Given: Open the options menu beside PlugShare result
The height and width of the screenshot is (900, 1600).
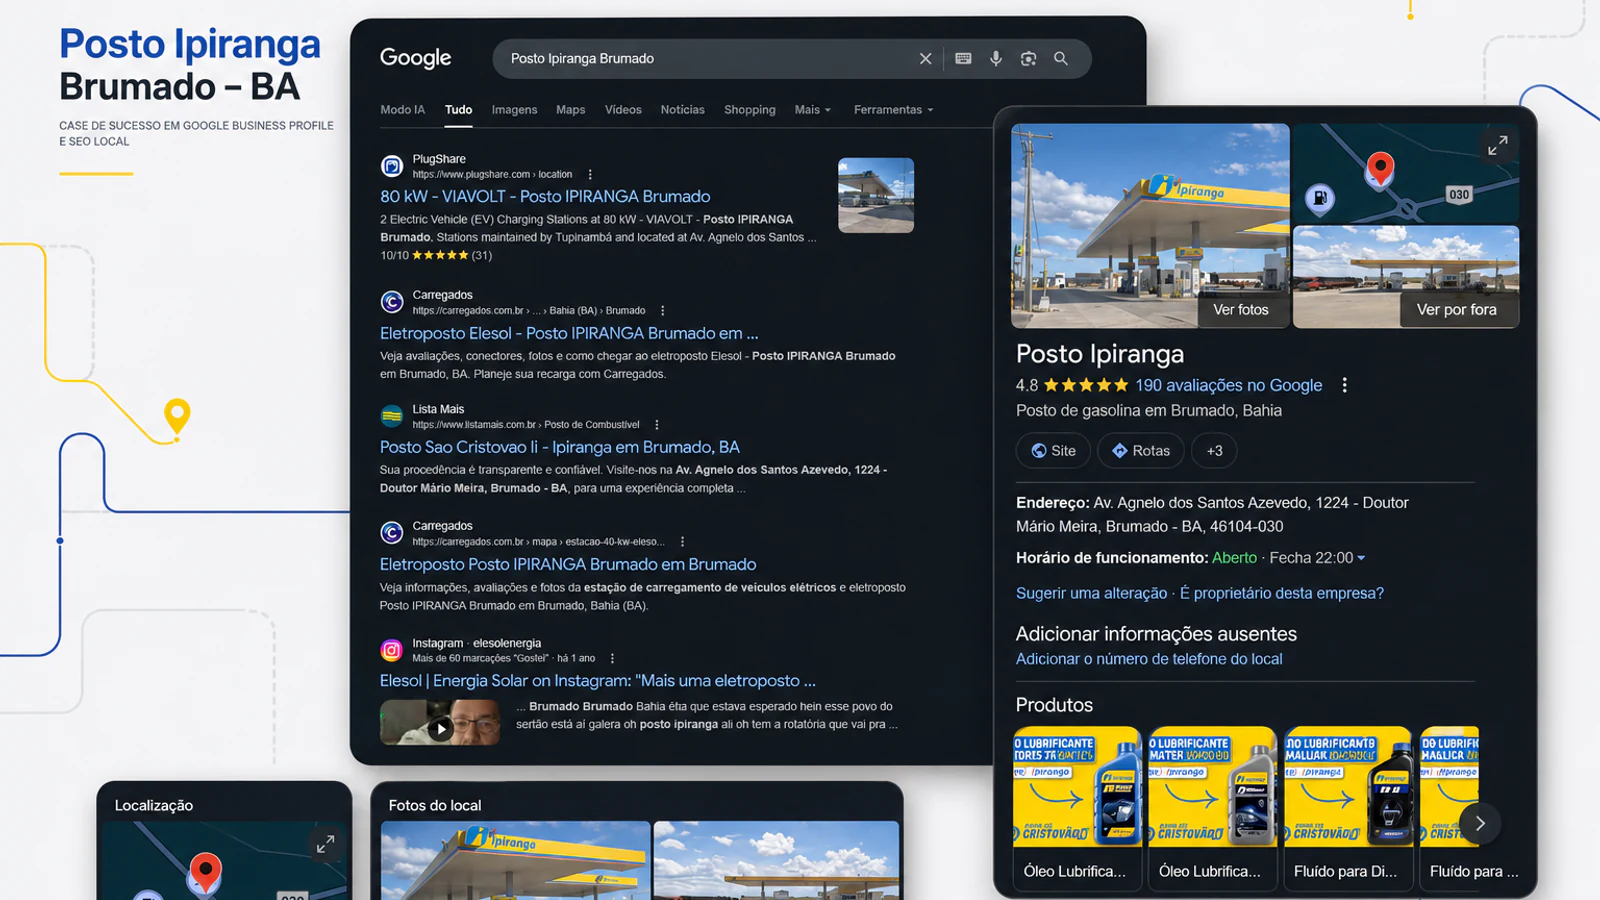Looking at the screenshot, I should [590, 174].
